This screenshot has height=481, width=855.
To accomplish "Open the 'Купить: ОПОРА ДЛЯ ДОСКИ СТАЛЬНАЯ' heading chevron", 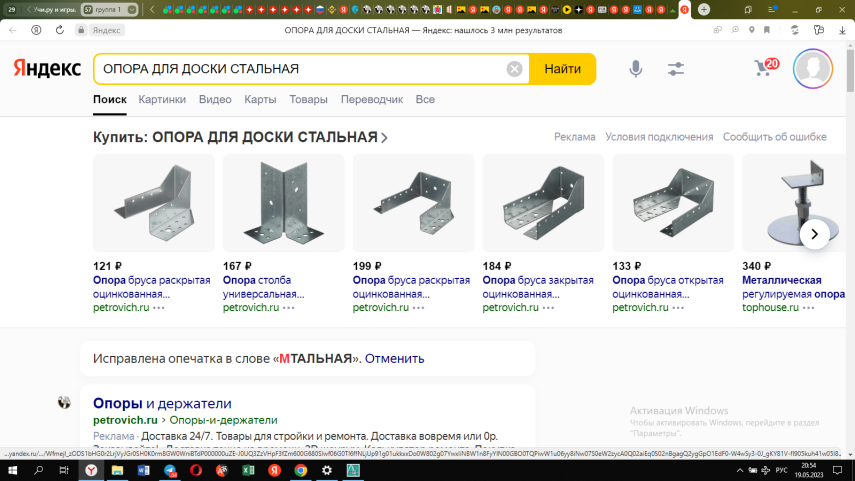I will tap(384, 137).
